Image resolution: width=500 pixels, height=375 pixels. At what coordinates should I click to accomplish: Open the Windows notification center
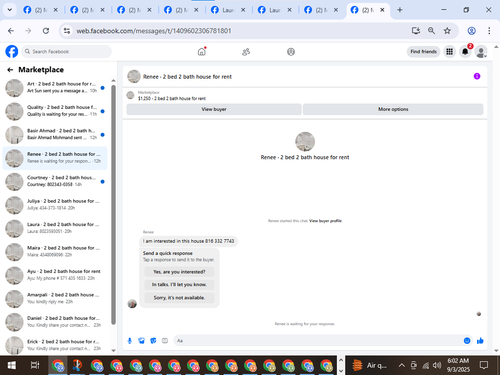coord(484,365)
